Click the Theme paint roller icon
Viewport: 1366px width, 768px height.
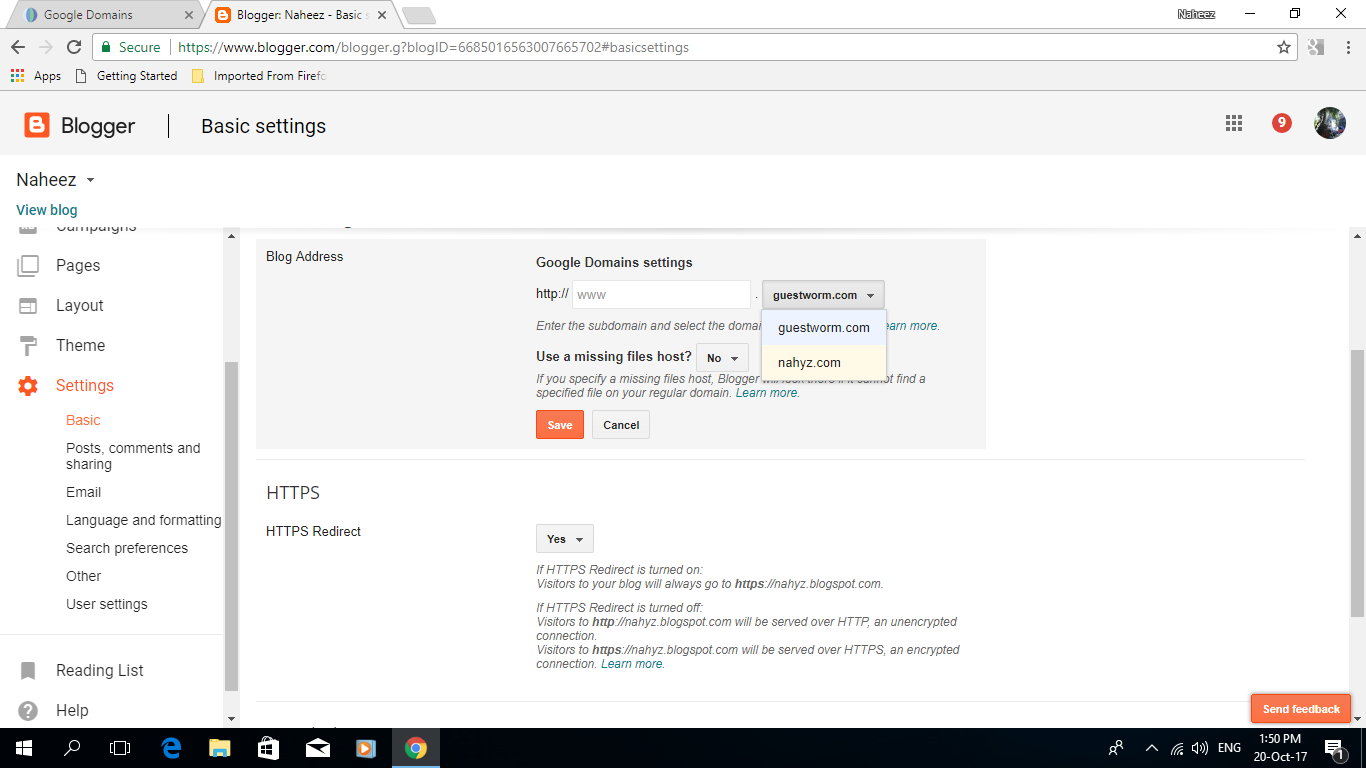28,345
